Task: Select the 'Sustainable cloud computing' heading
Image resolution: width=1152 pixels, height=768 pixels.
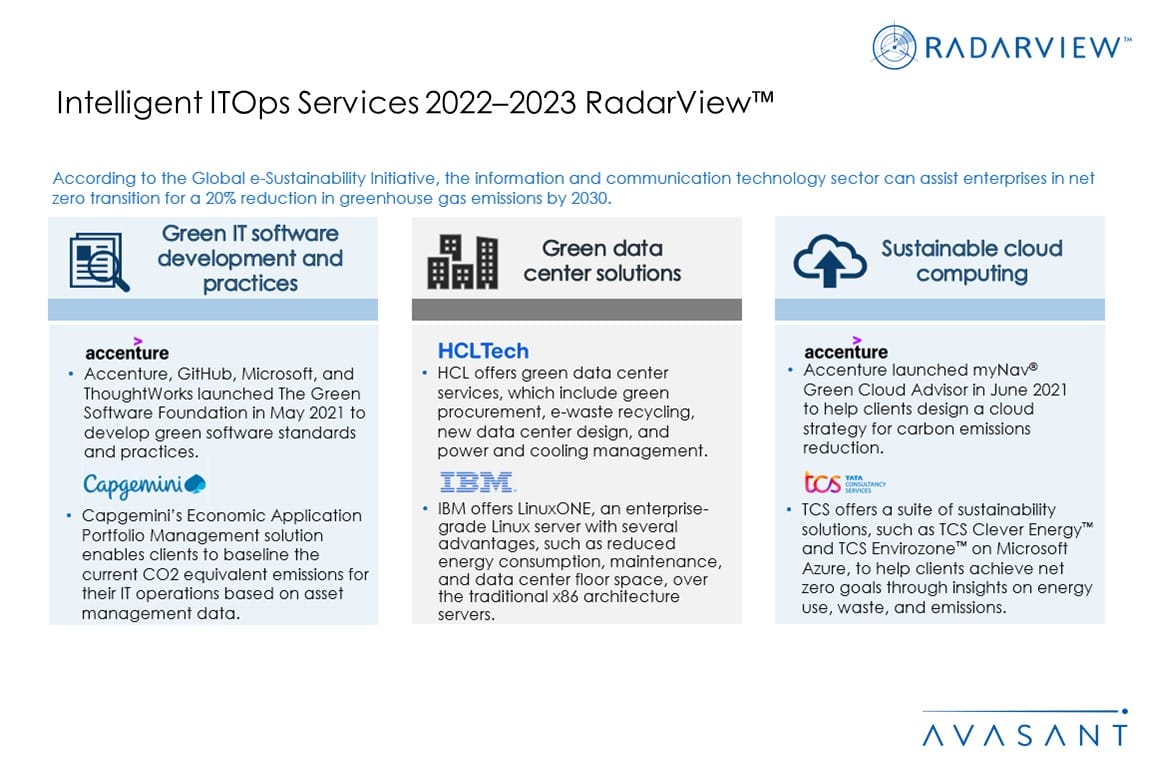Action: [x=971, y=261]
